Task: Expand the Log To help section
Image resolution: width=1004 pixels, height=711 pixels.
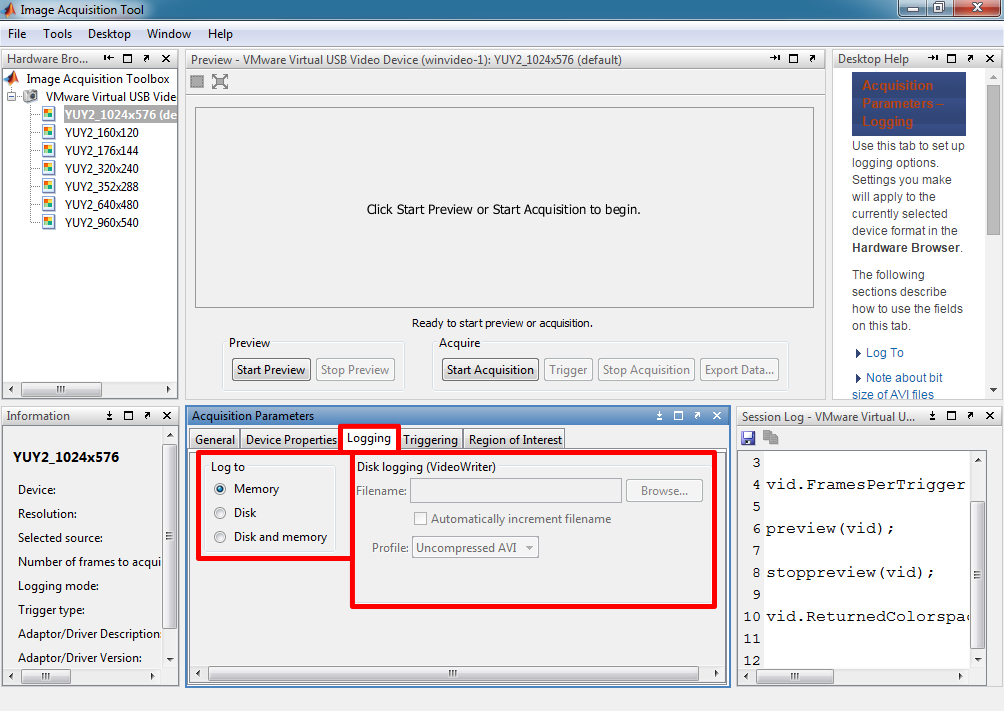Action: [x=858, y=353]
